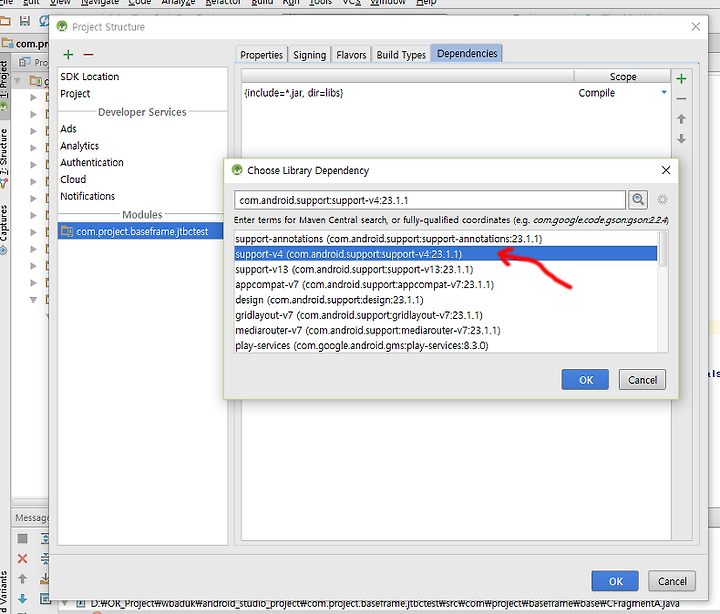Click blue down arrow in Messages panel
This screenshot has width=720, height=614.
[x=22, y=598]
